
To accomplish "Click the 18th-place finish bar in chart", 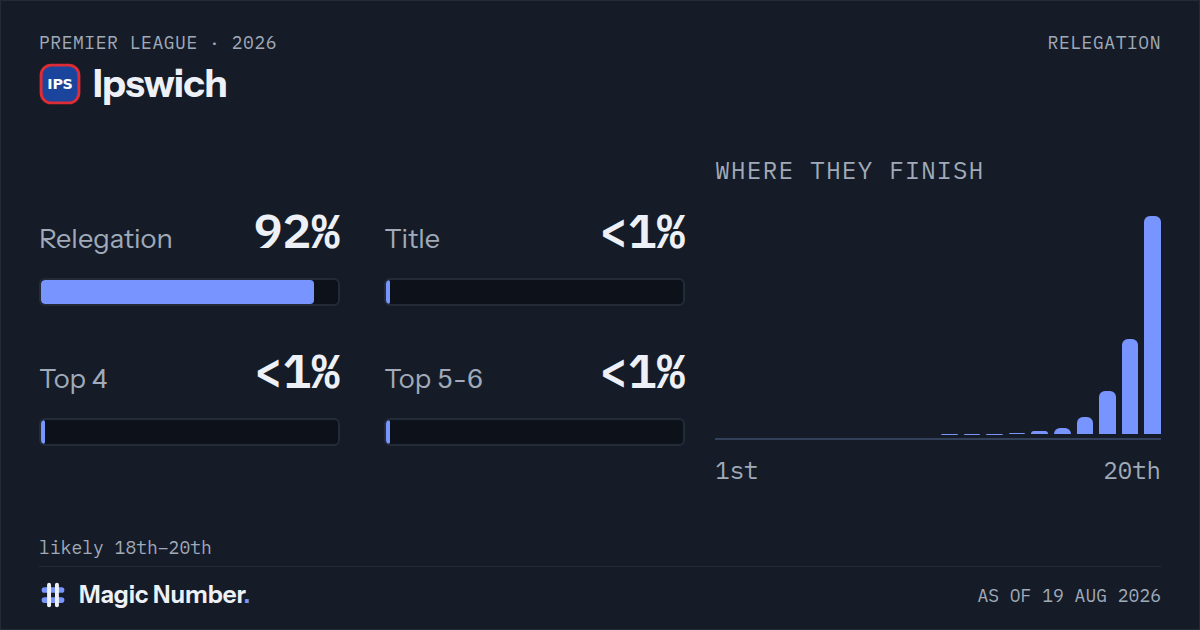I will coord(1107,413).
